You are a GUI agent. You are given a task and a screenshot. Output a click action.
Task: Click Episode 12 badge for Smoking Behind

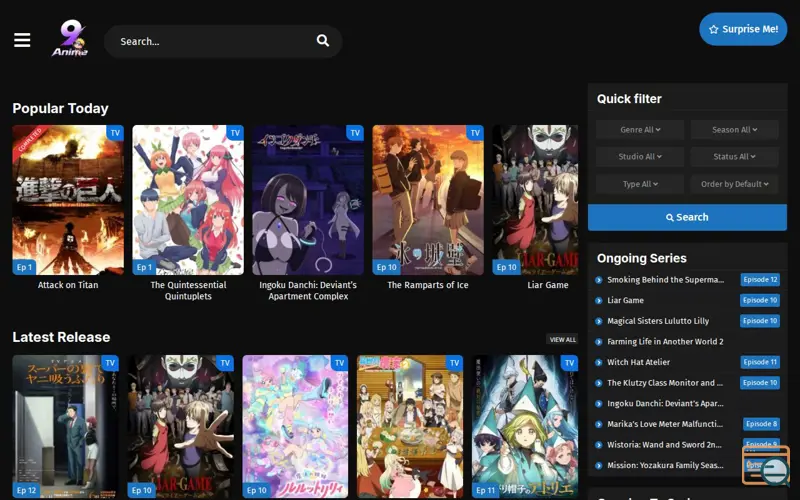coord(760,280)
